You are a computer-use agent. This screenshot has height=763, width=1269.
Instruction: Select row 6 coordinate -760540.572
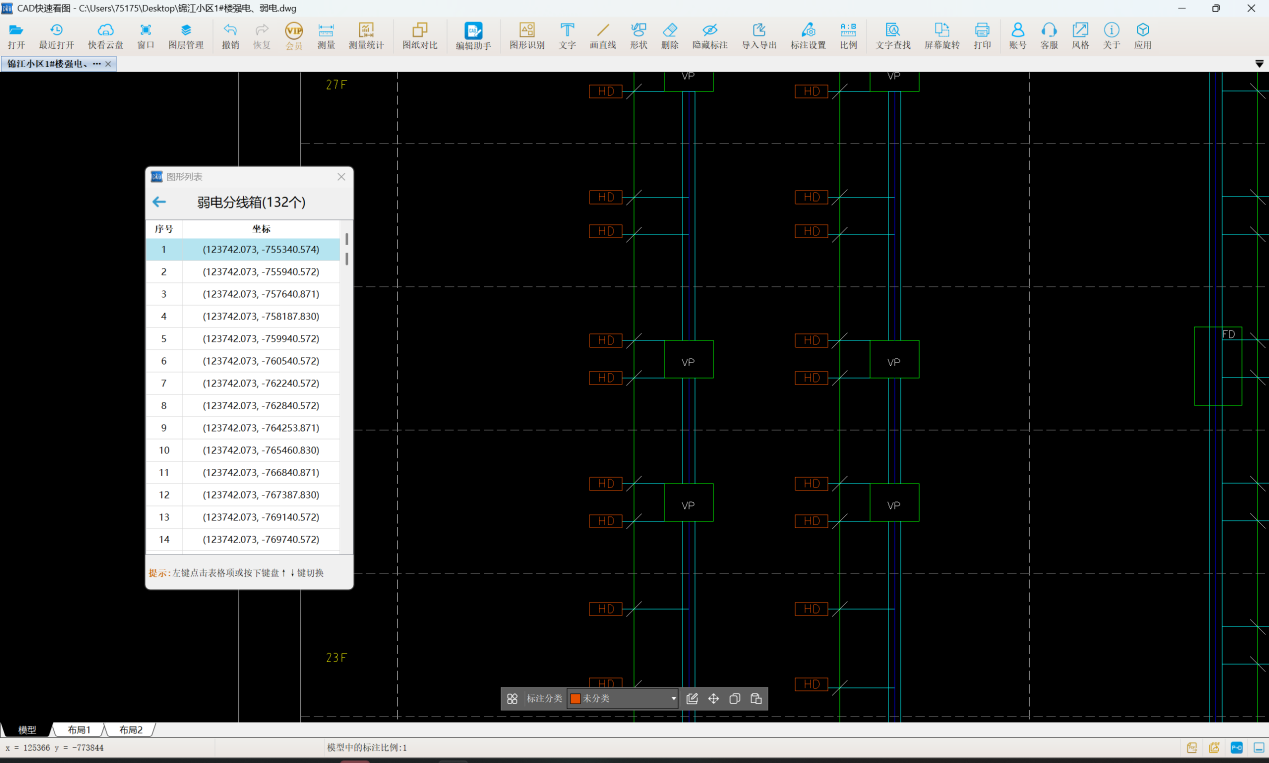point(243,361)
